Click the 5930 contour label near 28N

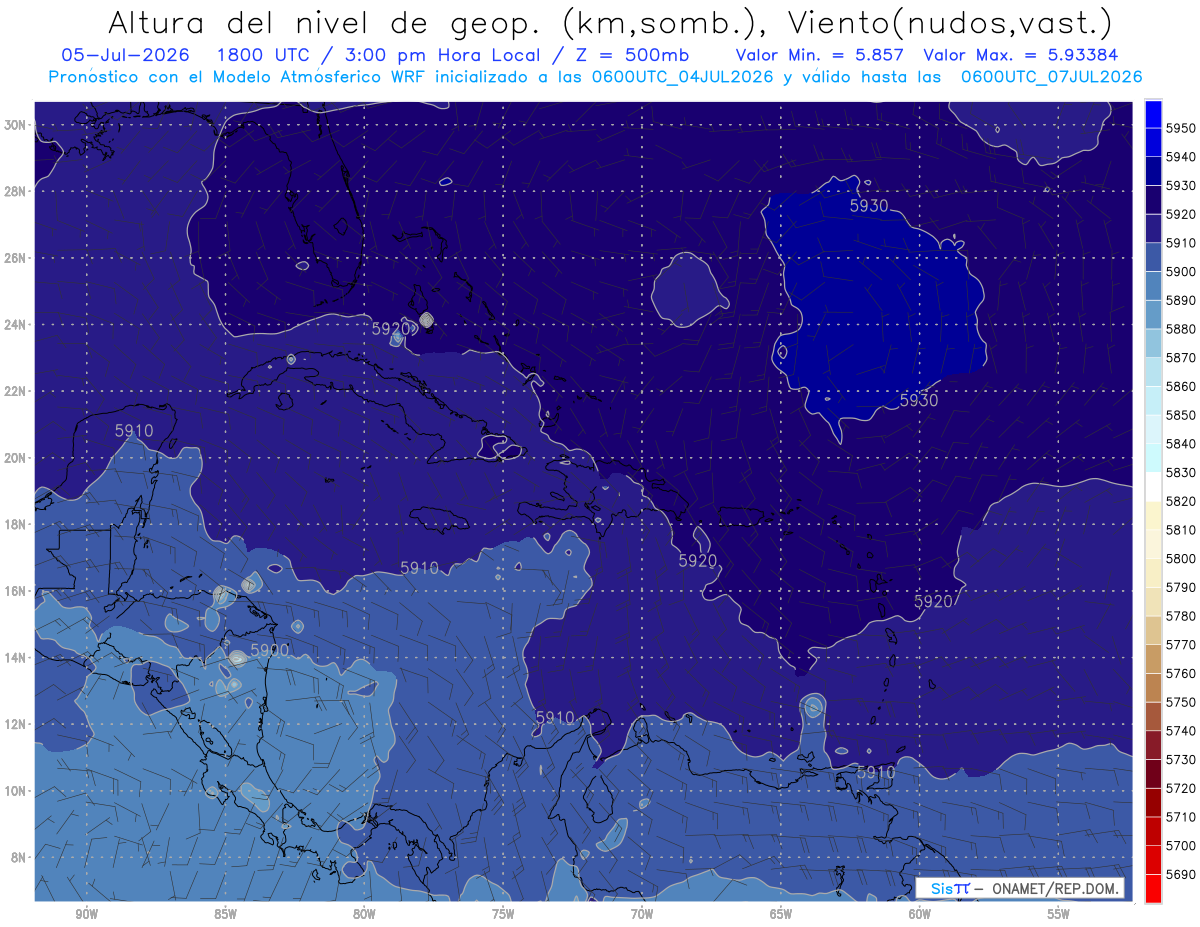[x=869, y=206]
